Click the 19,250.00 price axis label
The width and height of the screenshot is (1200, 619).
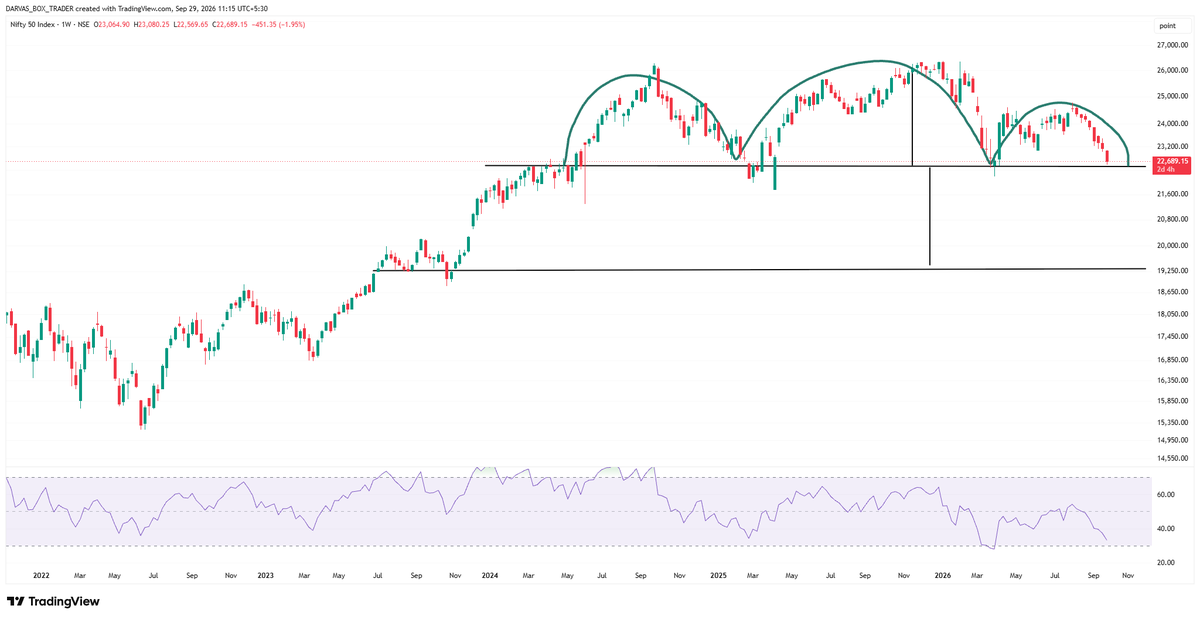pyautogui.click(x=1172, y=271)
